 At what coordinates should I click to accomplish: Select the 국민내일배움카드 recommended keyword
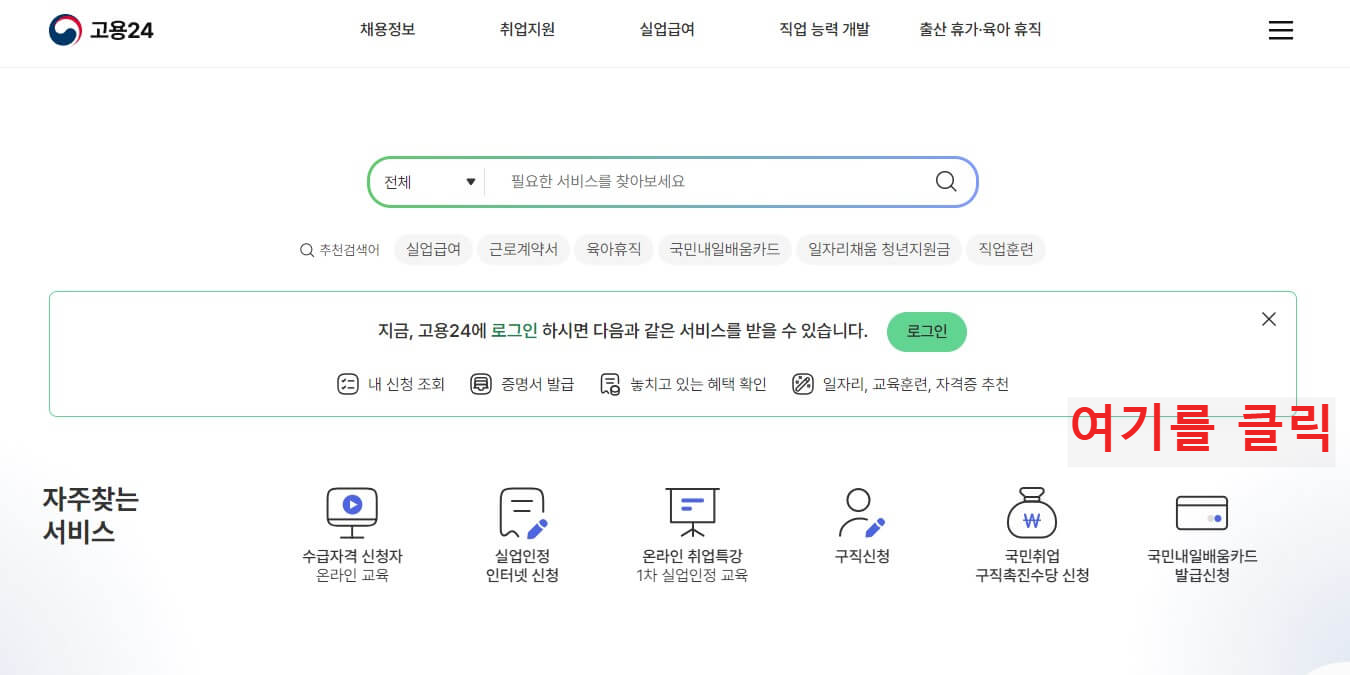(x=725, y=249)
